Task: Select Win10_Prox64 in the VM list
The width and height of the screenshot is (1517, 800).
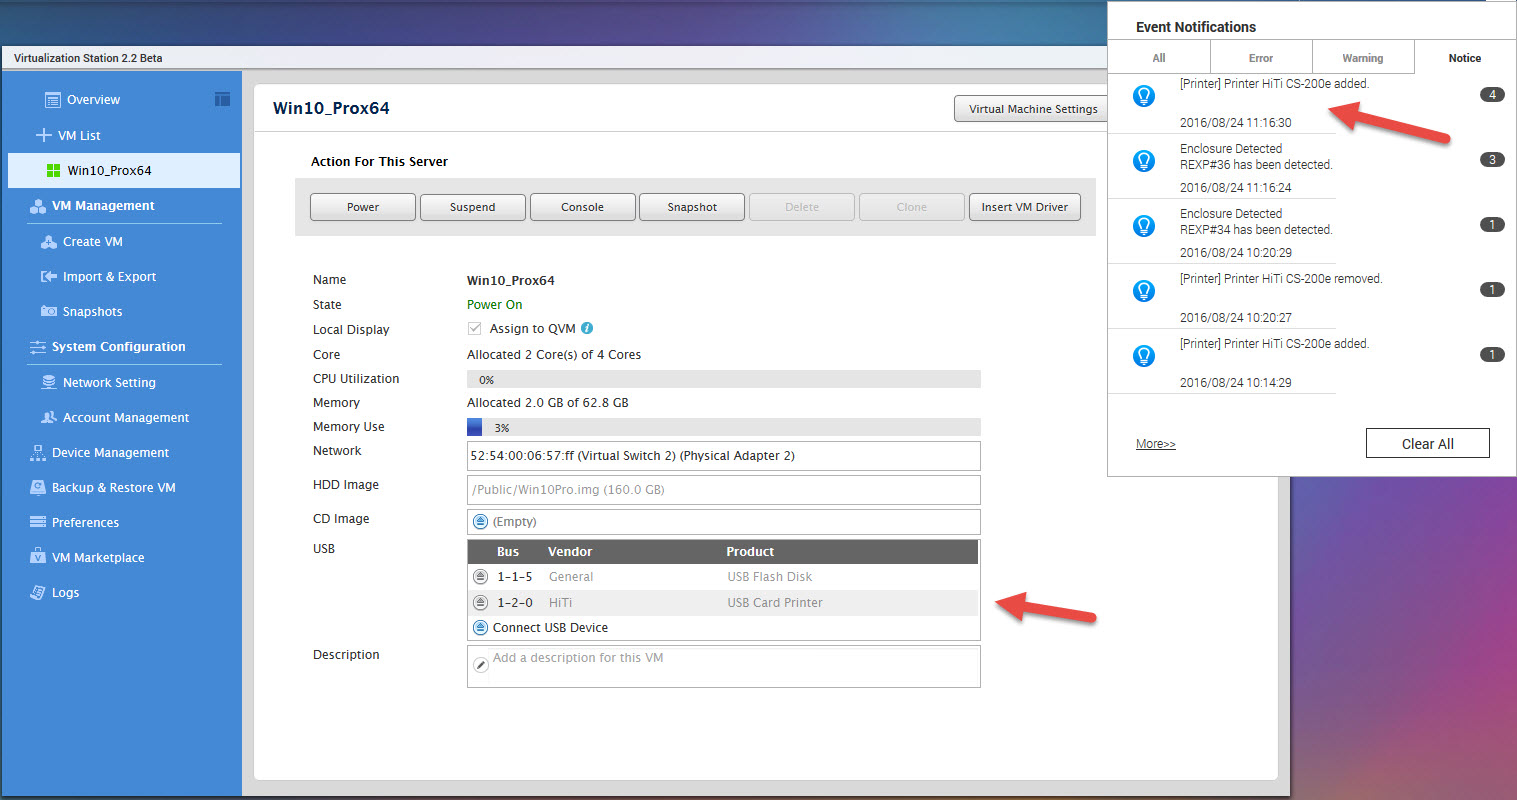Action: click(109, 171)
